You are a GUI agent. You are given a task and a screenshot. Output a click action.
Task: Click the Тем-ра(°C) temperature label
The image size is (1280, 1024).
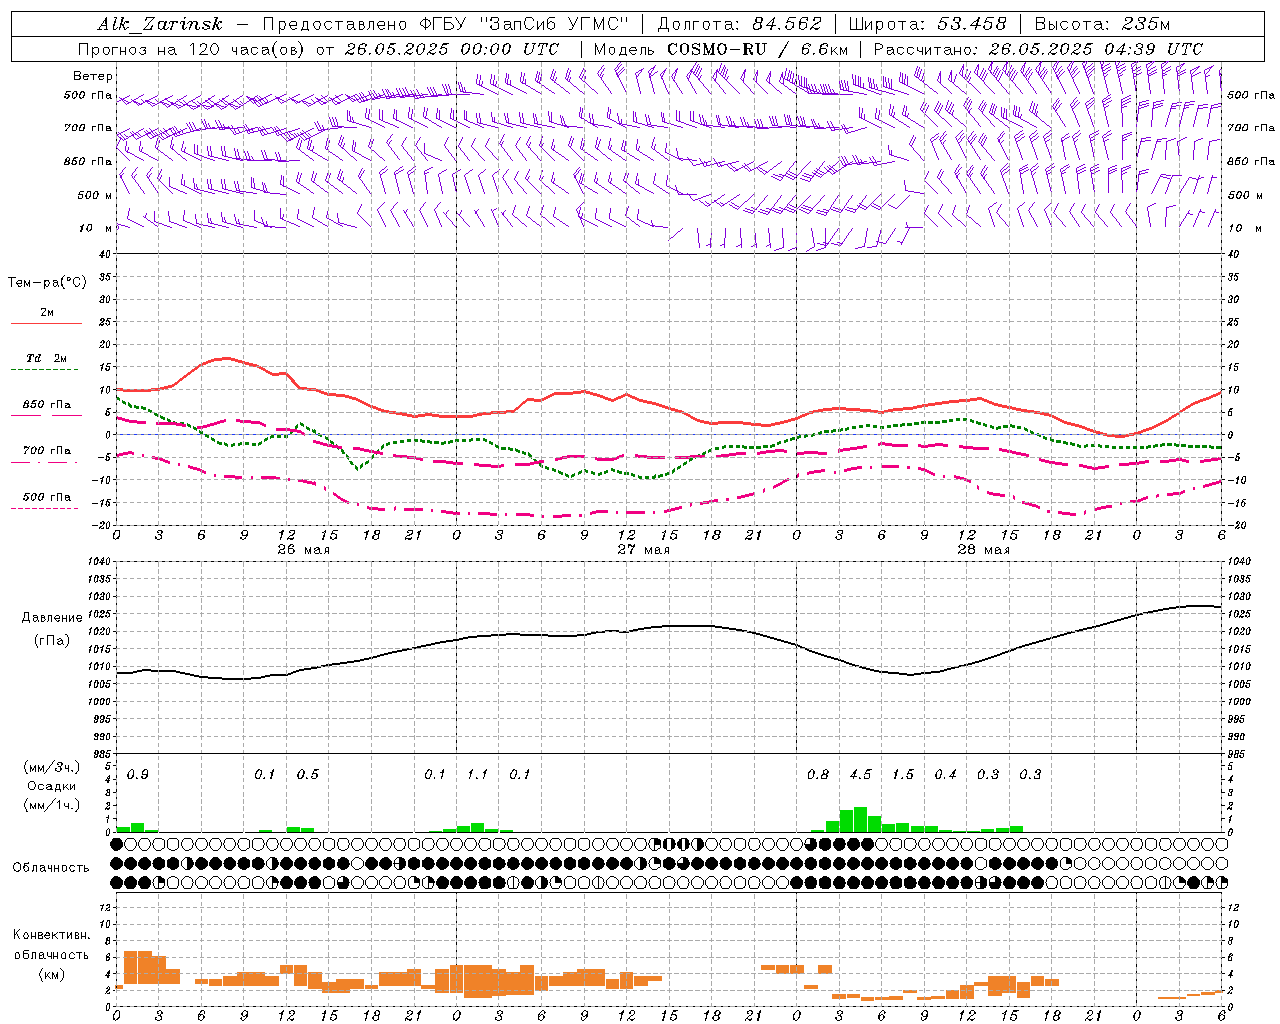click(x=47, y=283)
